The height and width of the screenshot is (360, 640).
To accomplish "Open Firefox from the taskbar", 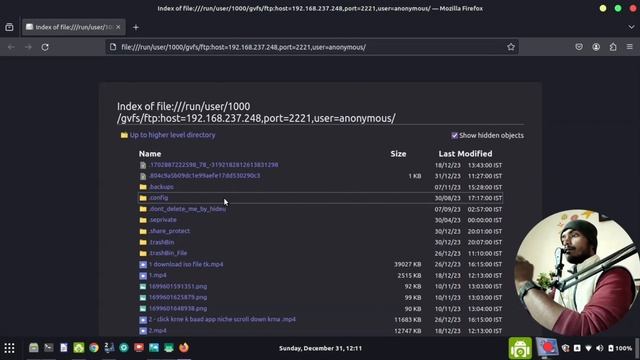I will click(x=184, y=348).
